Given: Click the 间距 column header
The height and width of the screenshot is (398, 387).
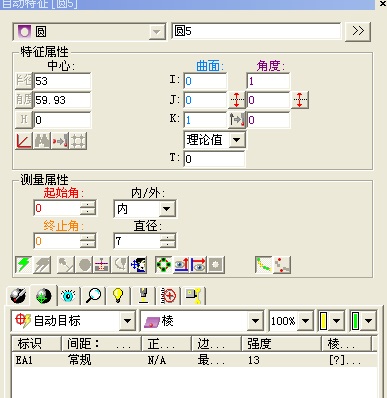Looking at the screenshot, I should pos(102,343).
